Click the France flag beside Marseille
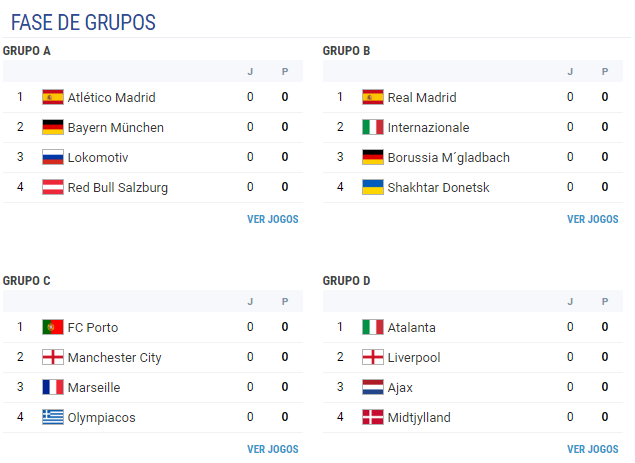The width and height of the screenshot is (635, 463). point(53,387)
